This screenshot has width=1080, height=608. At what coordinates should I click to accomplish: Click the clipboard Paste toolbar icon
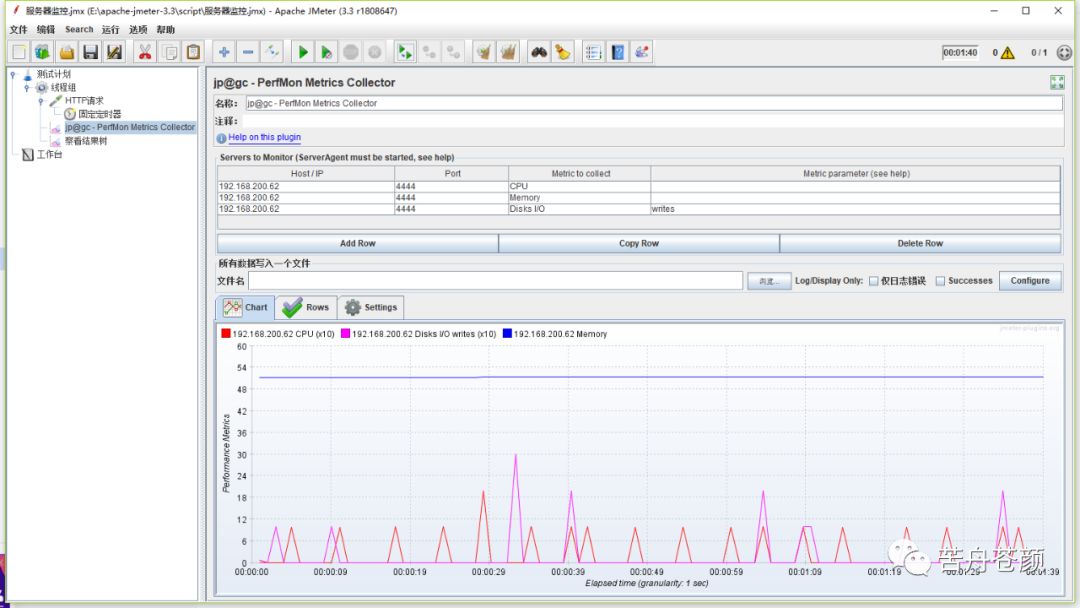click(x=194, y=52)
